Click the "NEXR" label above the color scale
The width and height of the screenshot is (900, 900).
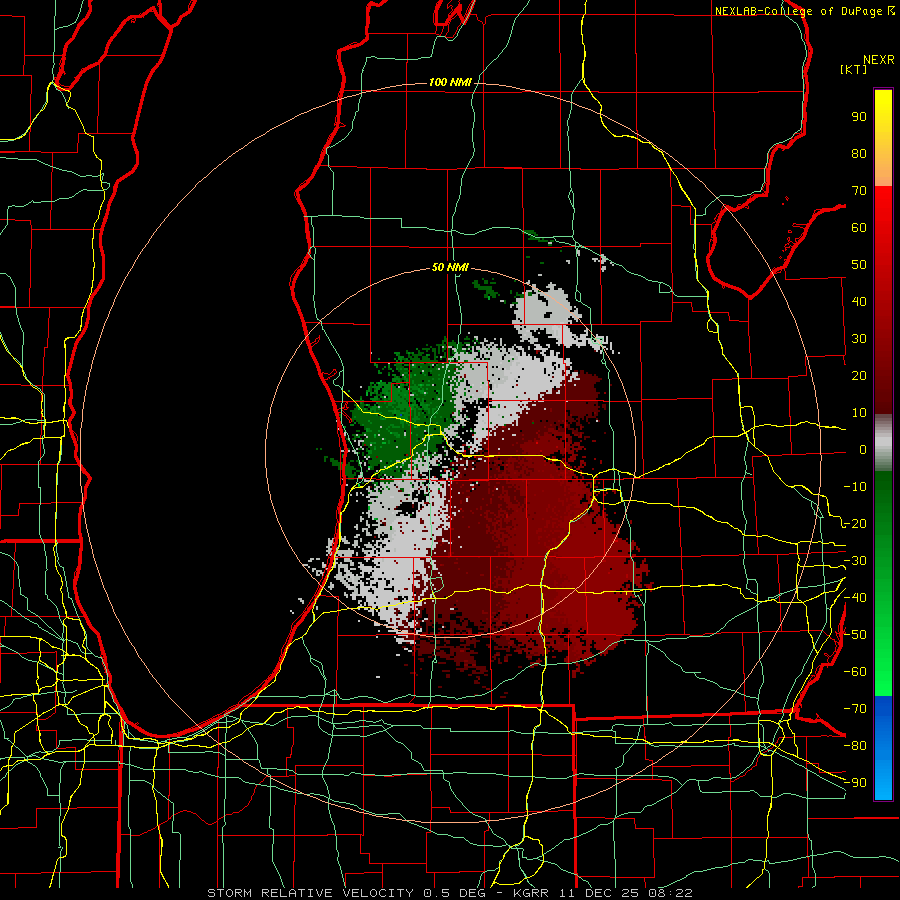(879, 60)
